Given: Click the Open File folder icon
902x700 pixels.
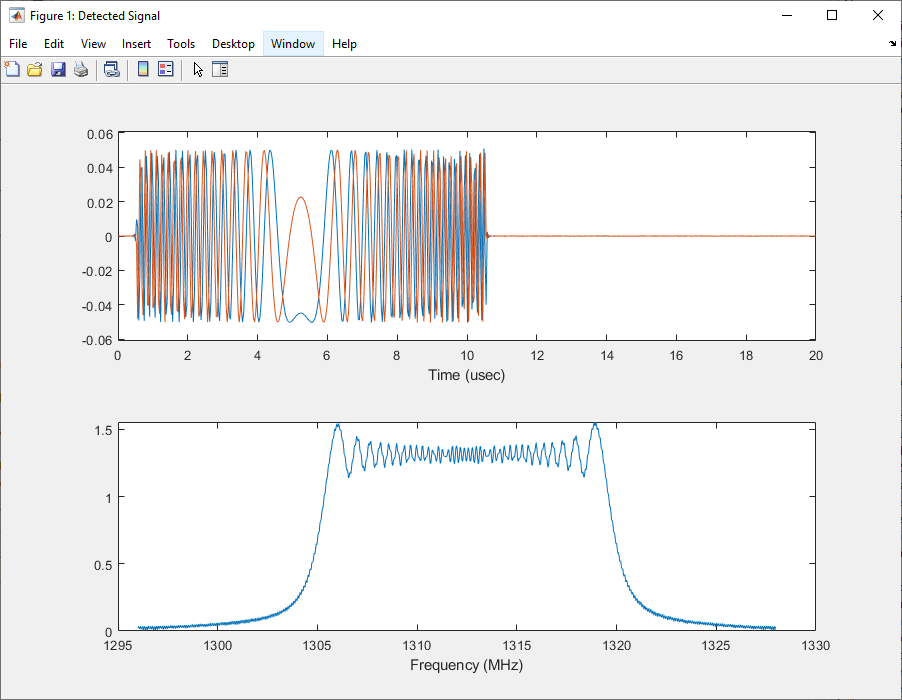Looking at the screenshot, I should pos(35,69).
